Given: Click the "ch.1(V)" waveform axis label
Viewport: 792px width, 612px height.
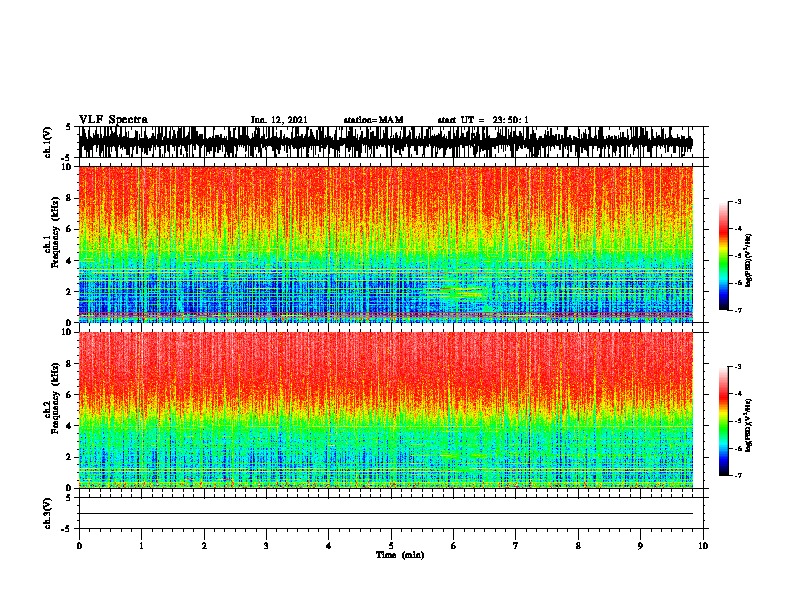Looking at the screenshot, I should [x=48, y=142].
